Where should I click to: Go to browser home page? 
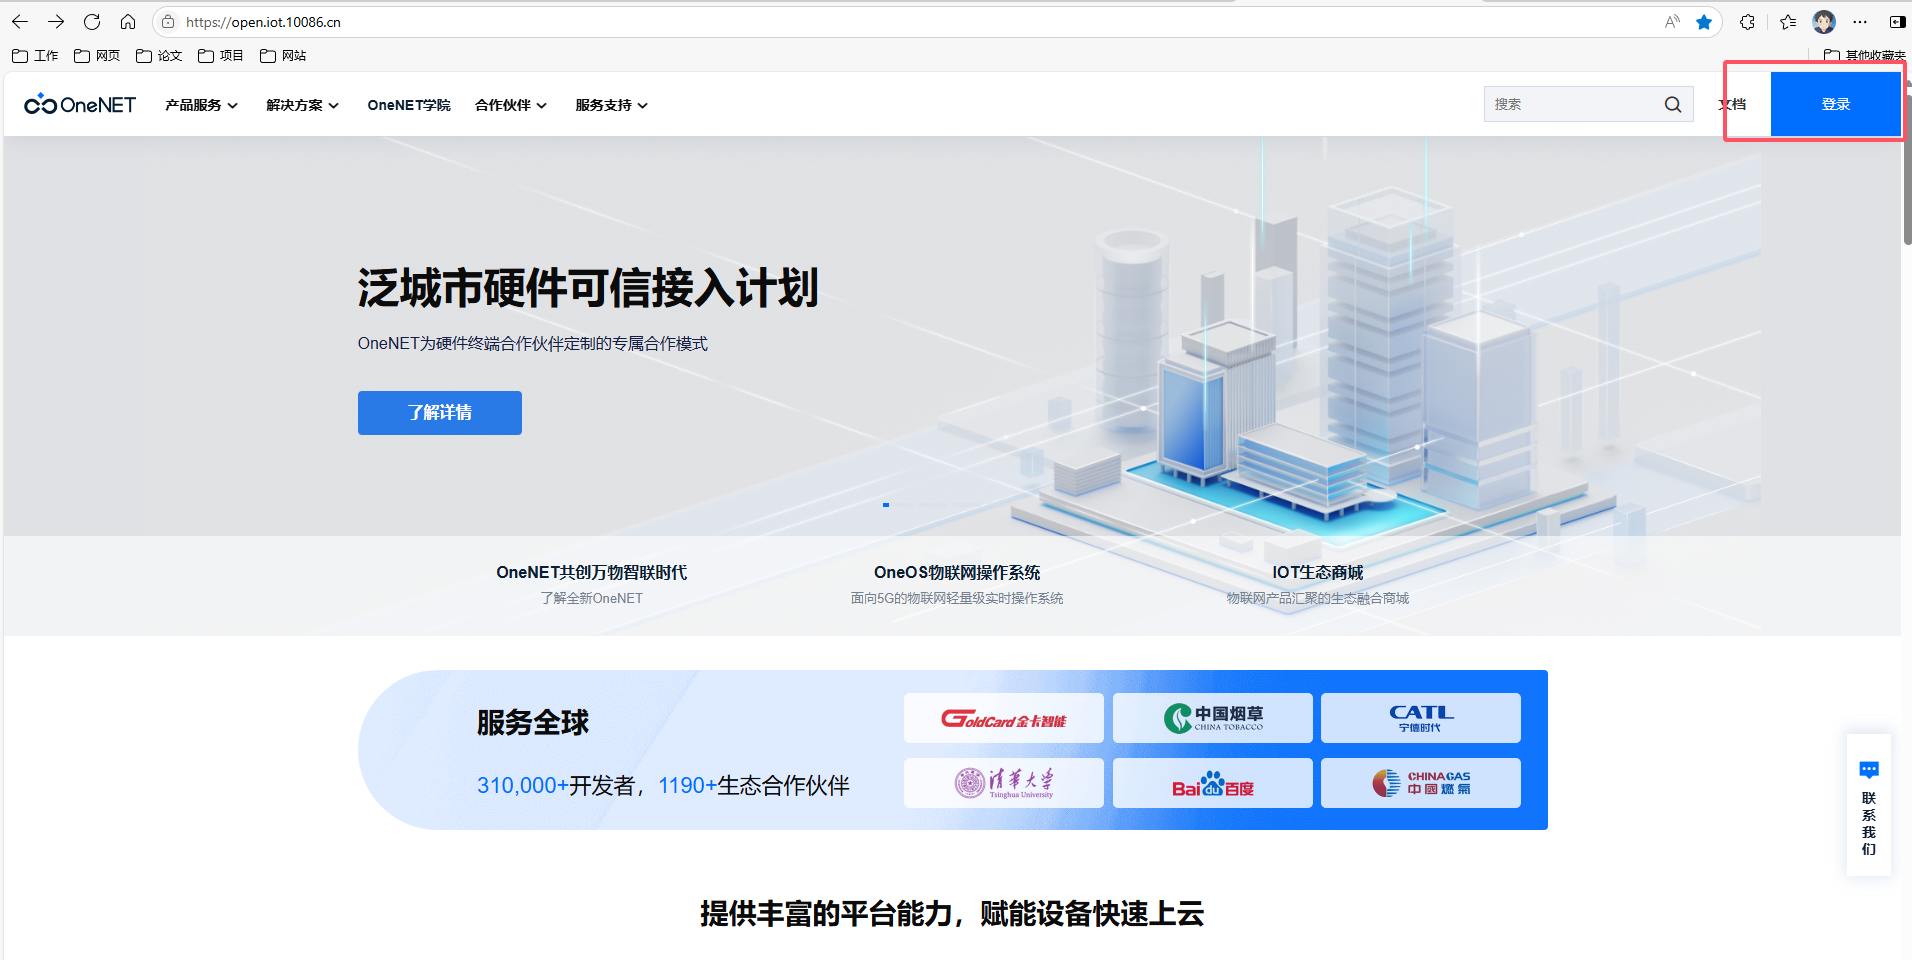128,22
